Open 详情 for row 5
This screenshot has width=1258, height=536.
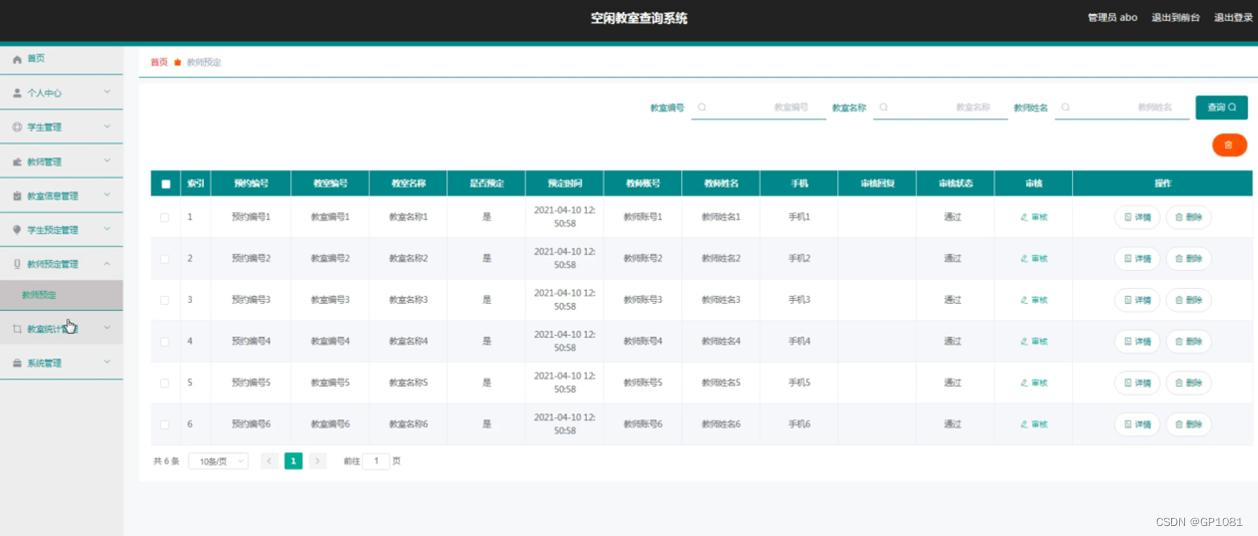(x=1137, y=383)
